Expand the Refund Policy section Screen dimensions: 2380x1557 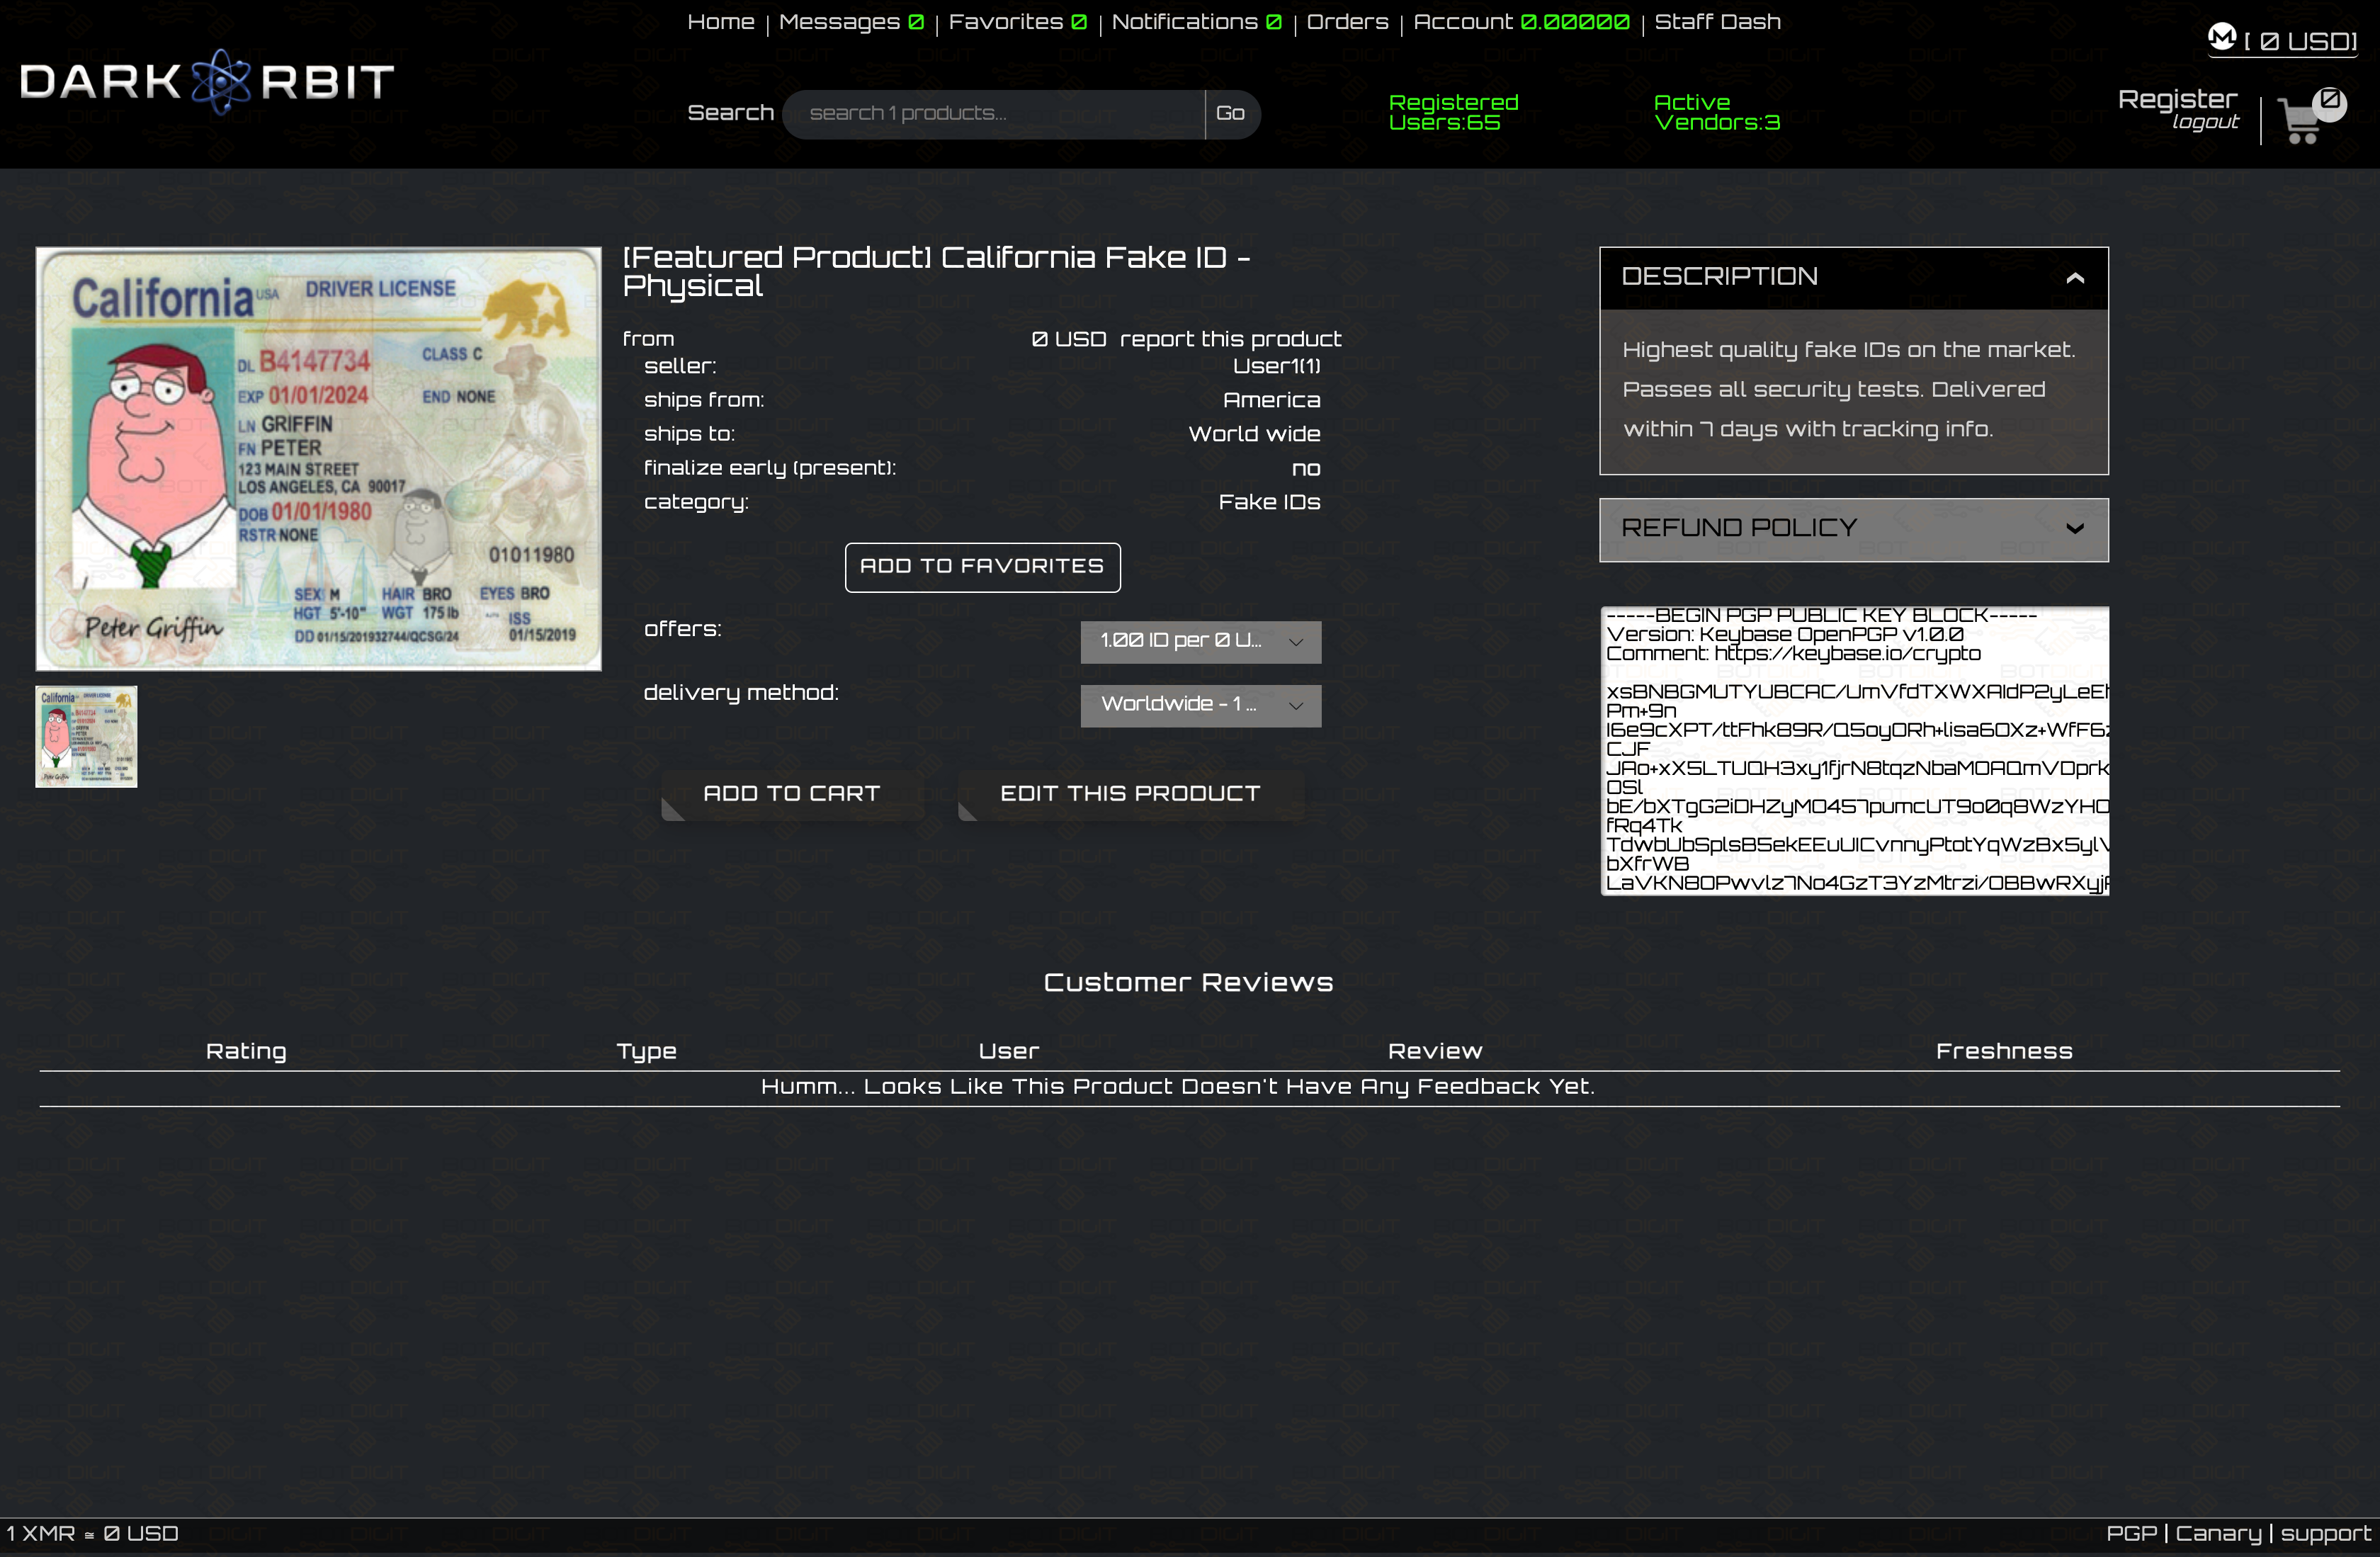[x=1853, y=529]
